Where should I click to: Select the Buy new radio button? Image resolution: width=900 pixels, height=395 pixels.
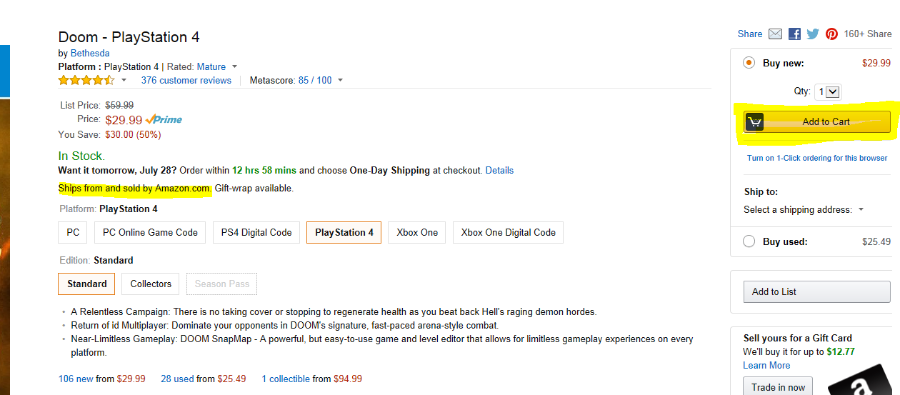[748, 63]
